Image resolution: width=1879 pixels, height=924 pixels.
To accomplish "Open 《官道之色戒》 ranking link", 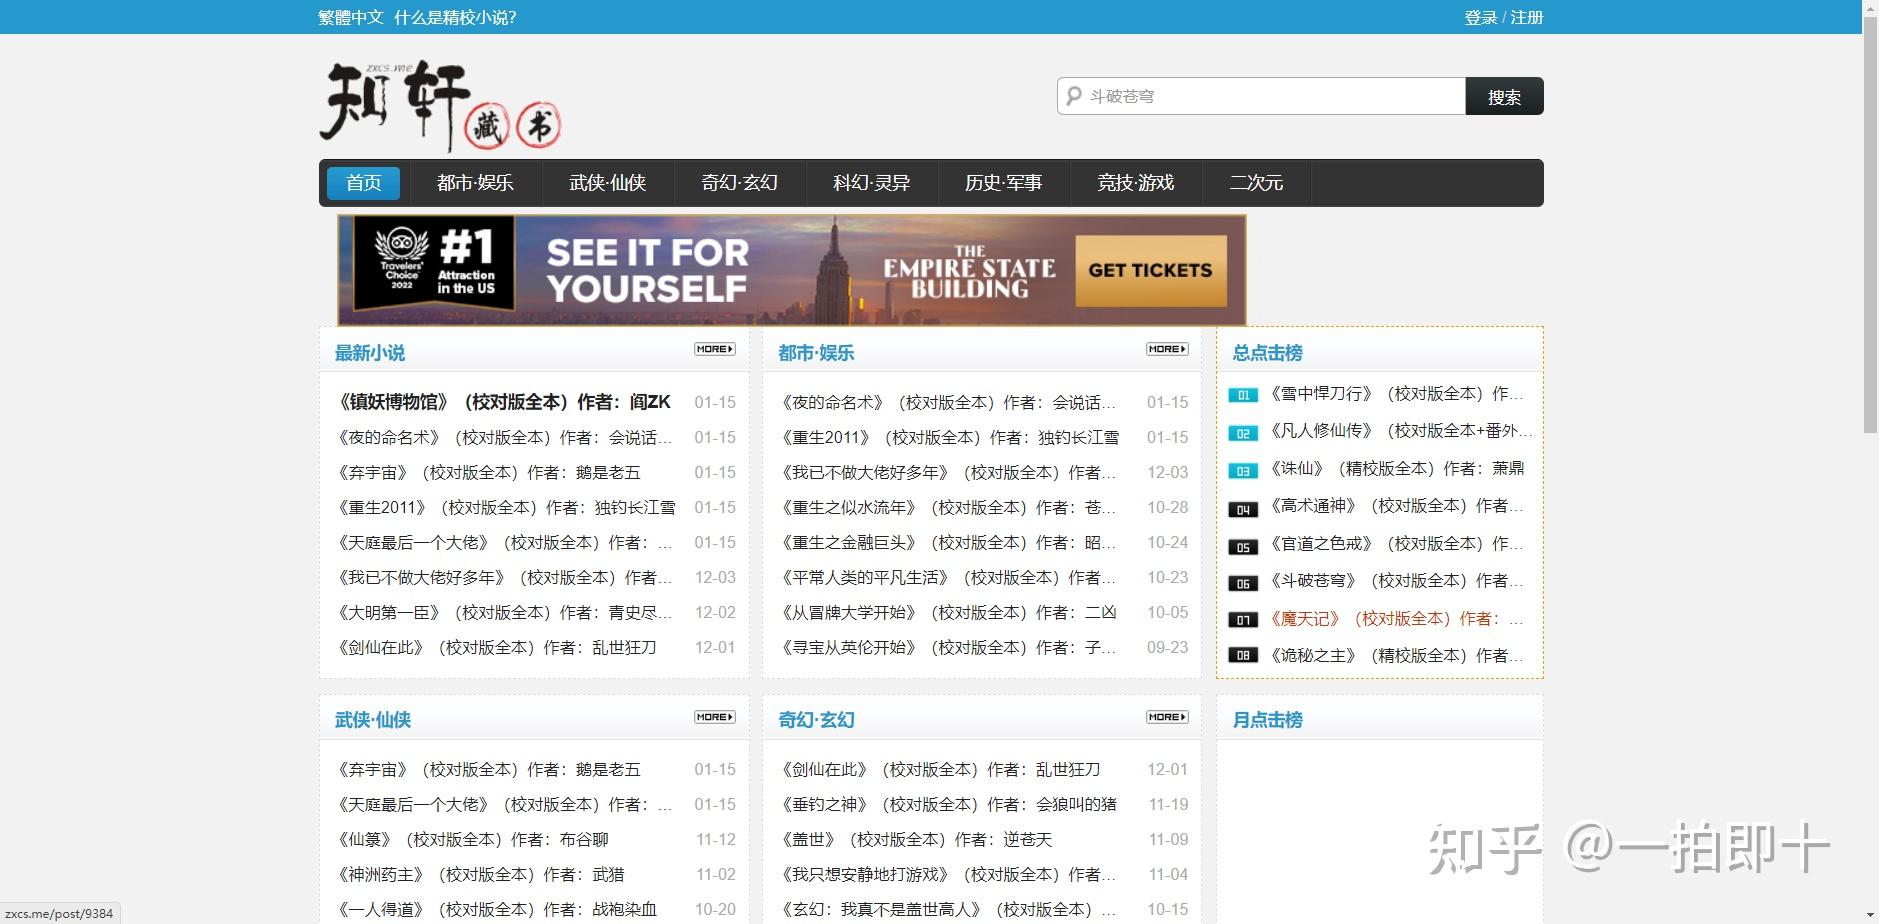I will coord(1396,543).
